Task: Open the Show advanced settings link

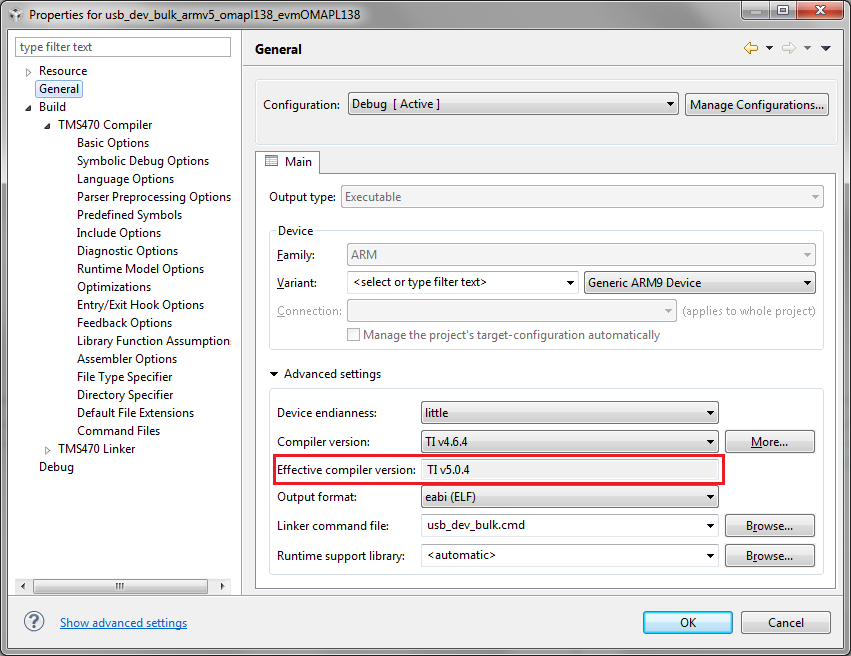Action: pyautogui.click(x=123, y=622)
